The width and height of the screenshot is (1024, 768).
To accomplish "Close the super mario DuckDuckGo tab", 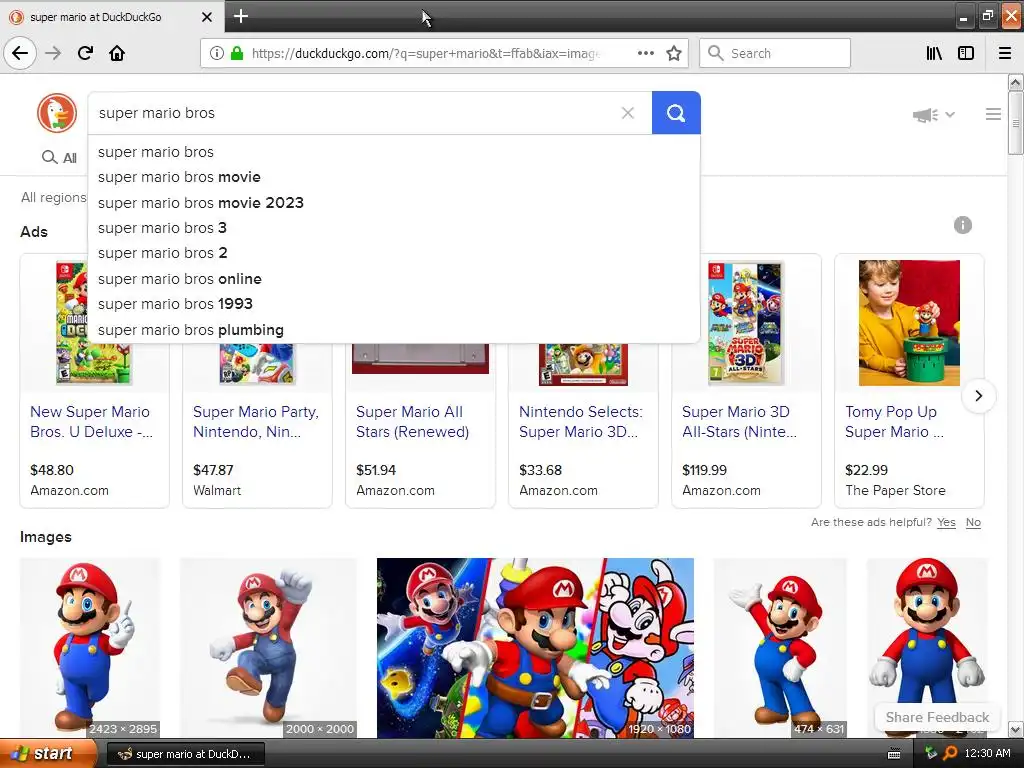I will pyautogui.click(x=206, y=17).
